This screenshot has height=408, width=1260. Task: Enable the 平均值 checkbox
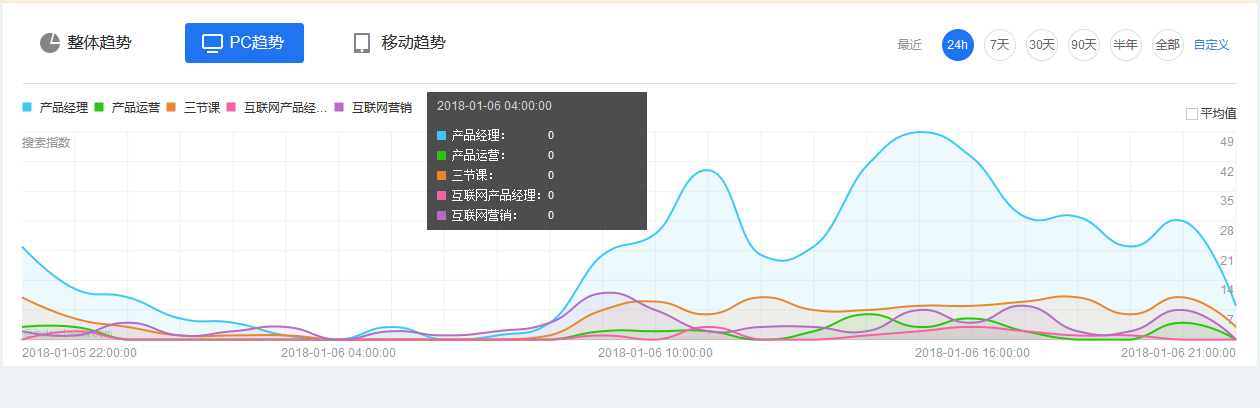[1192, 114]
